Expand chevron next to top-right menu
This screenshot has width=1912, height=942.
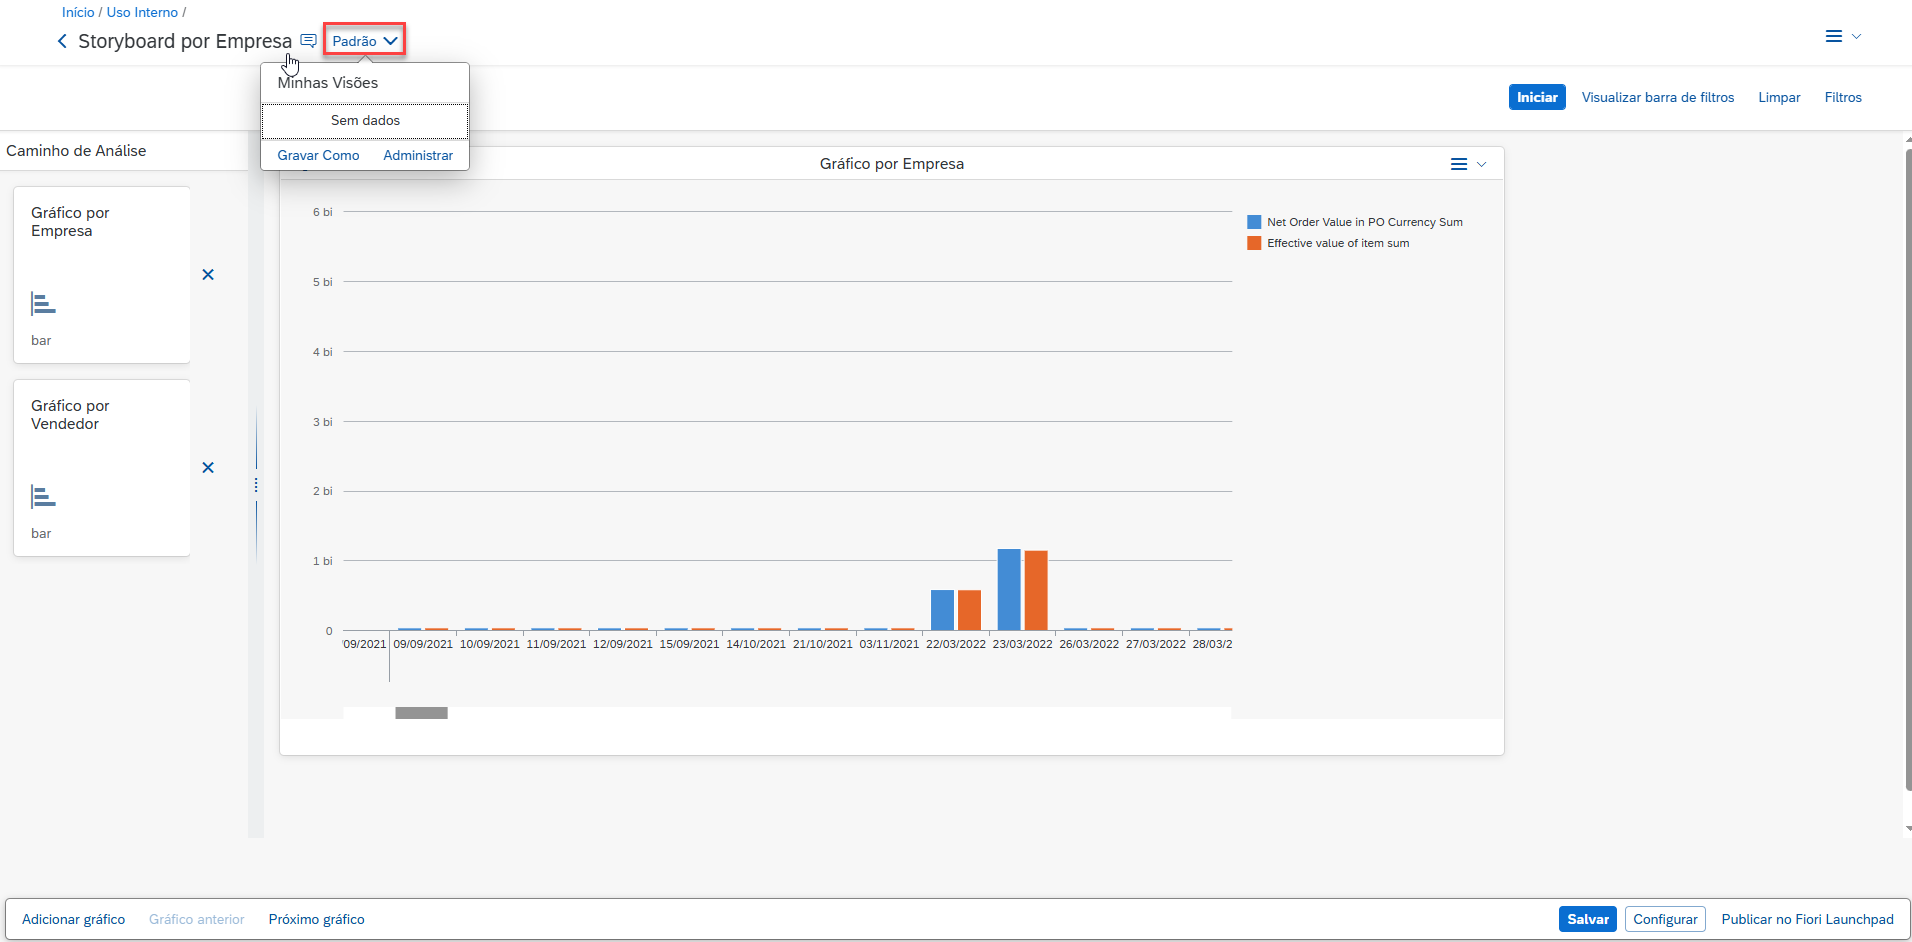pos(1857,36)
